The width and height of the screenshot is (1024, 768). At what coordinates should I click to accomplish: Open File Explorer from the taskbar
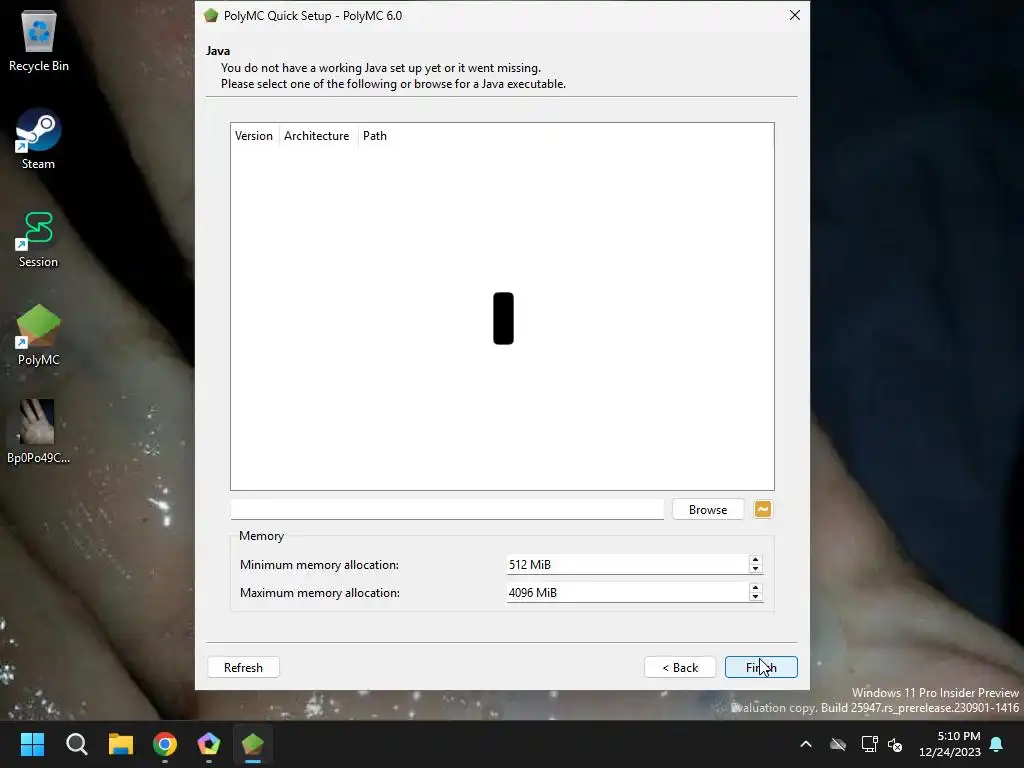[121, 744]
